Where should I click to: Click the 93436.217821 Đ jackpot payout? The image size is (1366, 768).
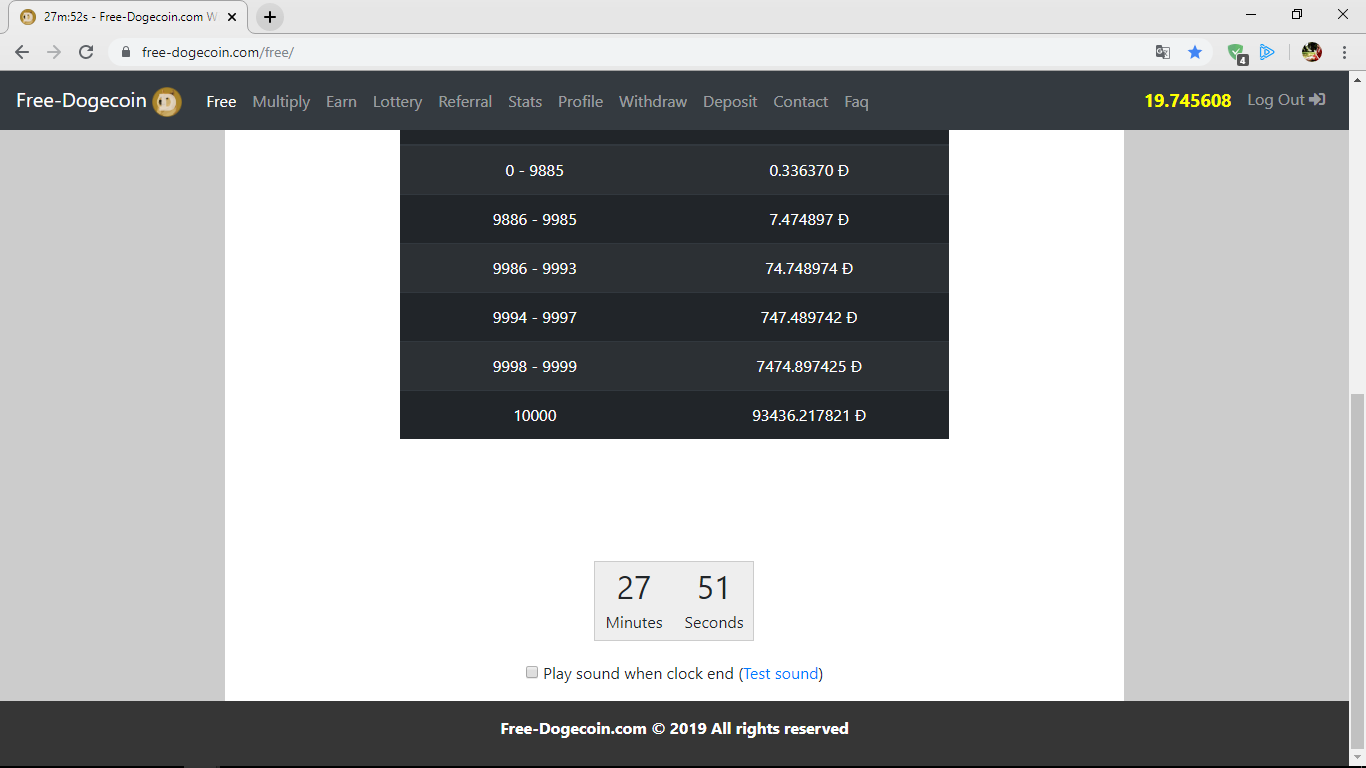[809, 415]
